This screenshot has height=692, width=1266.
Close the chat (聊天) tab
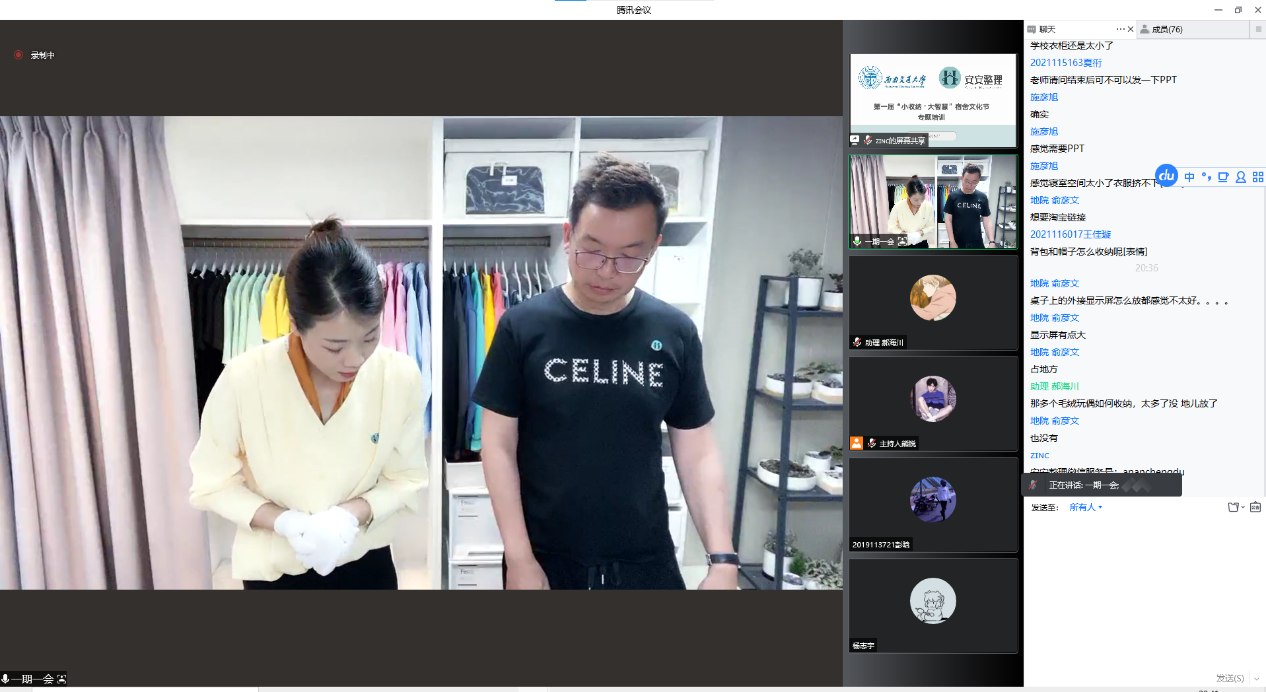point(1131,30)
